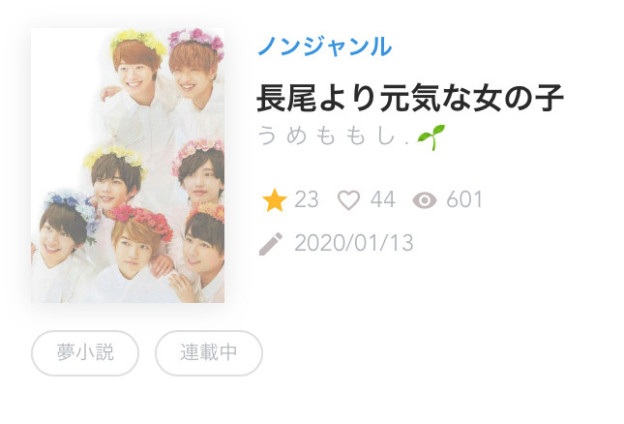Click the green sprout emoji by author

(x=431, y=137)
